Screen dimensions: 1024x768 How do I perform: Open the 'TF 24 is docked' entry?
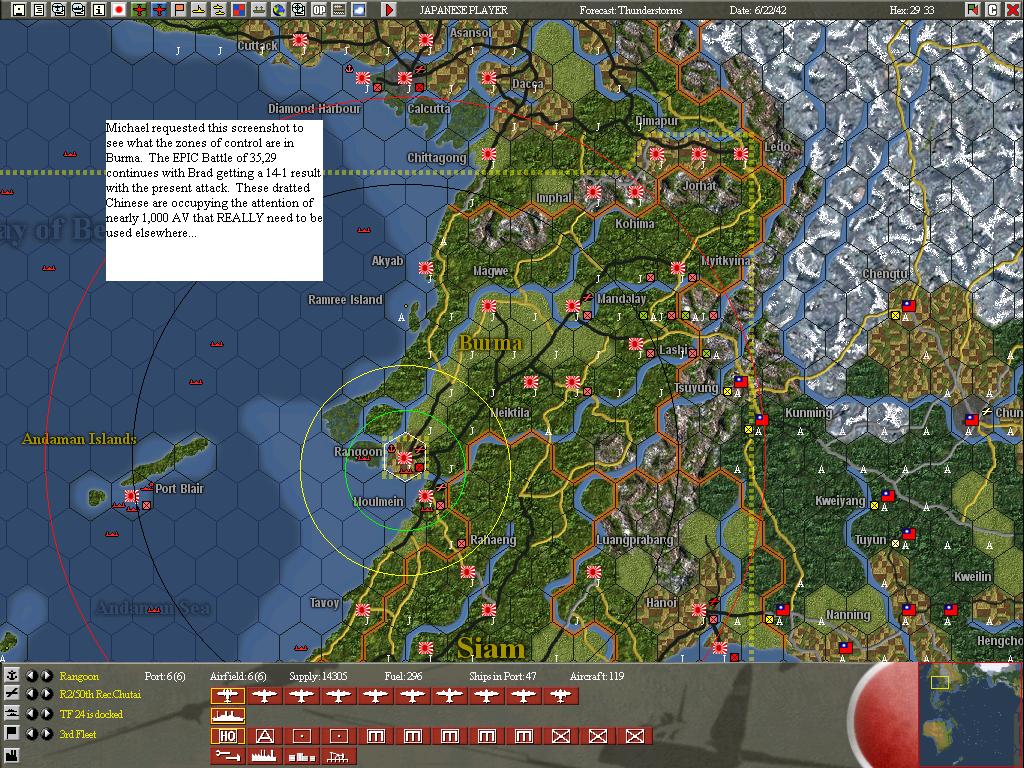pos(91,714)
